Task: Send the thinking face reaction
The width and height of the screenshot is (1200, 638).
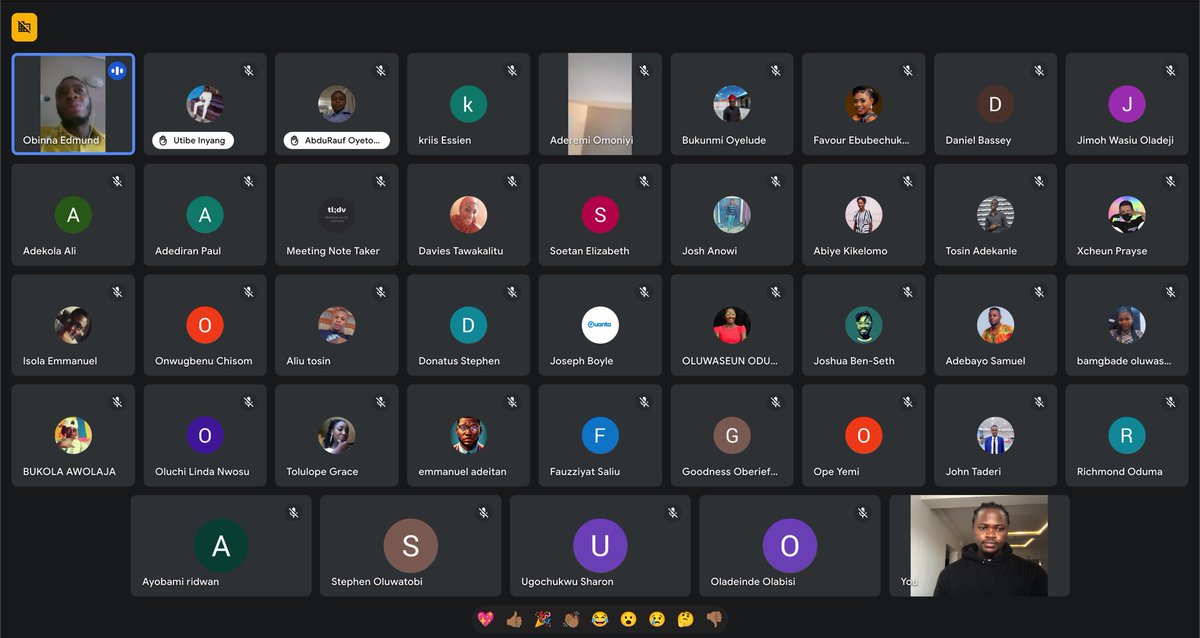Action: tap(685, 619)
